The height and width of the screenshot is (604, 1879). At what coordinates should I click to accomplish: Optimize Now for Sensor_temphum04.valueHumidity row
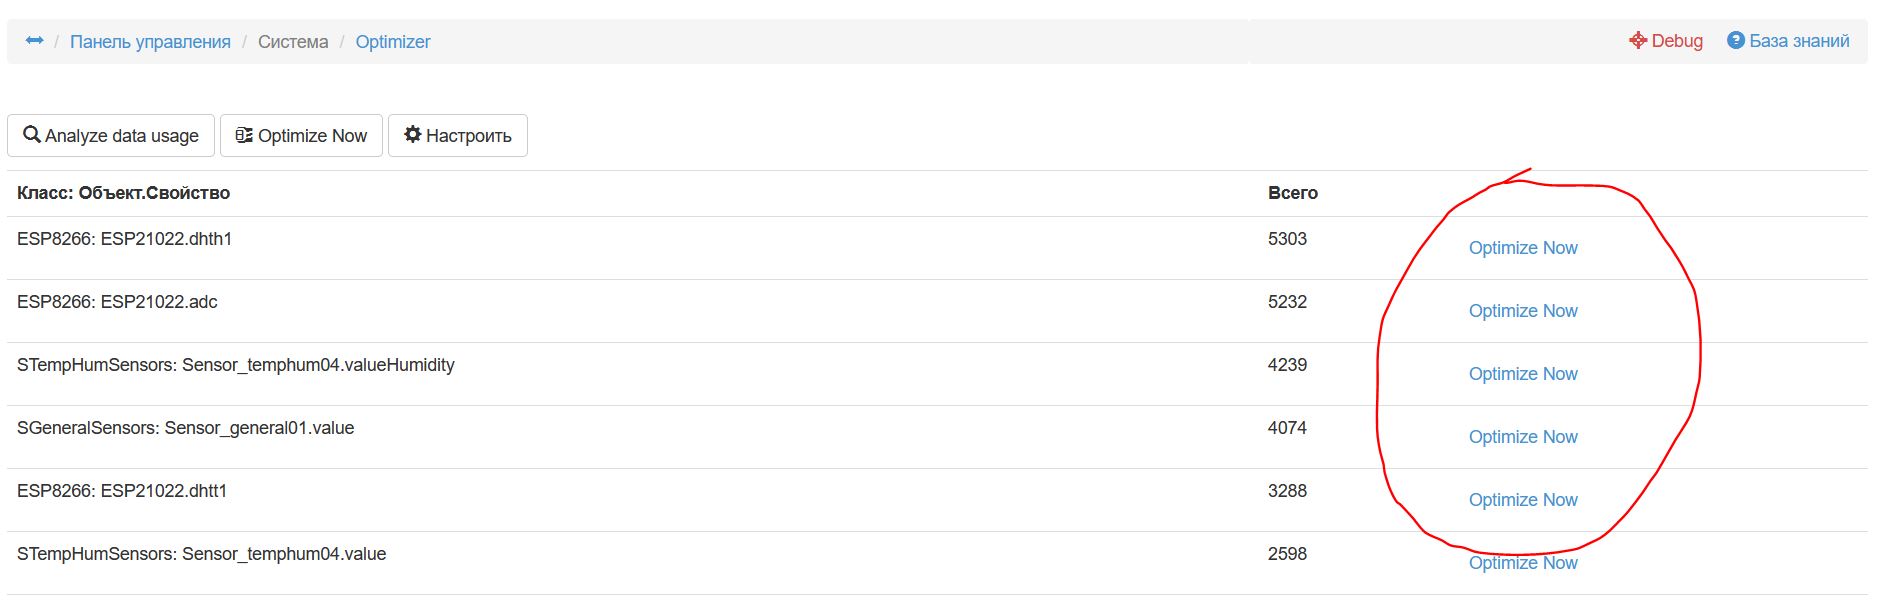(1522, 374)
